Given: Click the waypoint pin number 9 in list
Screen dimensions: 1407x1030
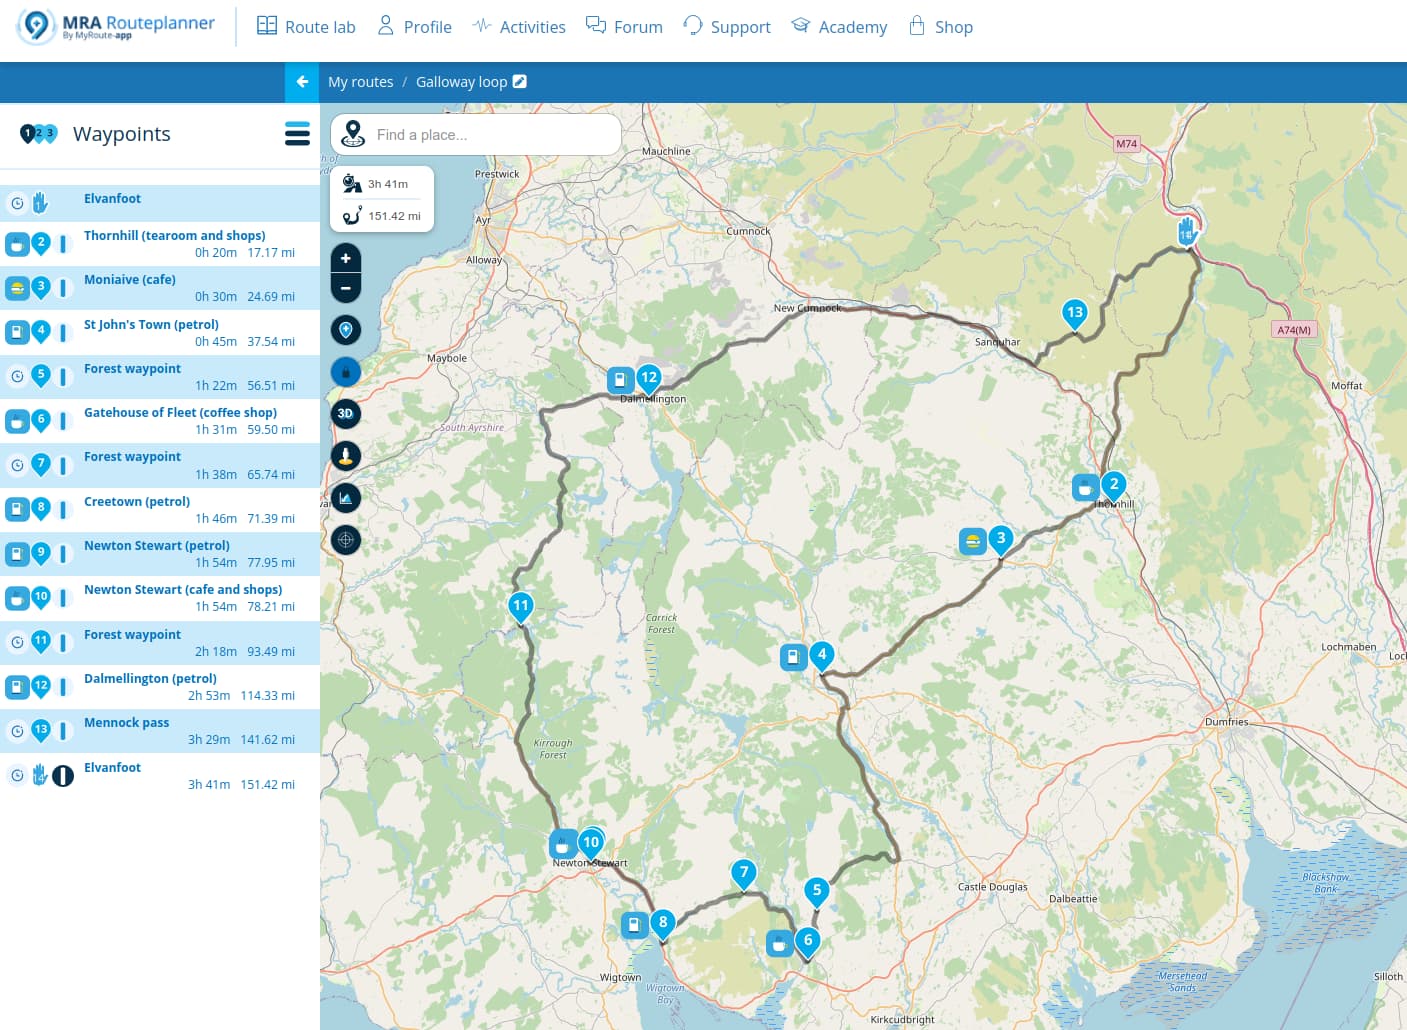Looking at the screenshot, I should [x=41, y=553].
